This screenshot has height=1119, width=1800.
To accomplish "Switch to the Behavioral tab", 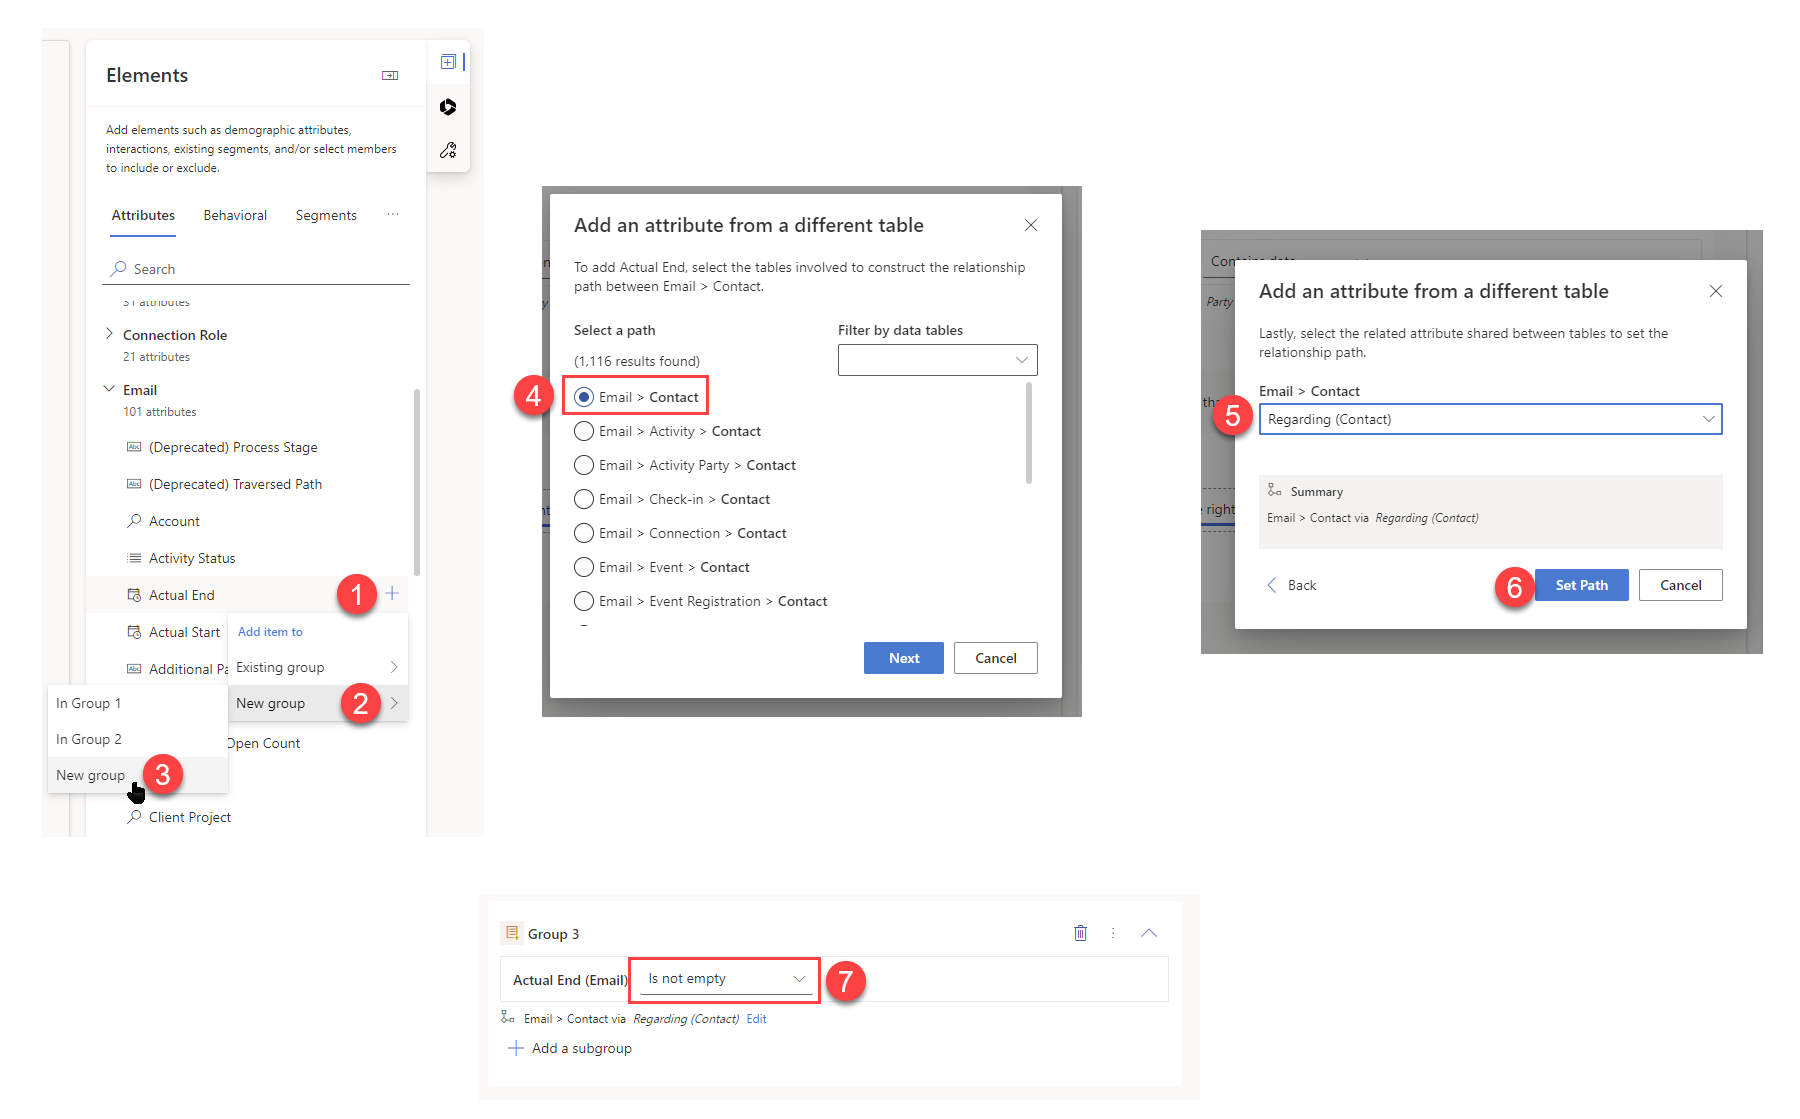I will pyautogui.click(x=235, y=215).
